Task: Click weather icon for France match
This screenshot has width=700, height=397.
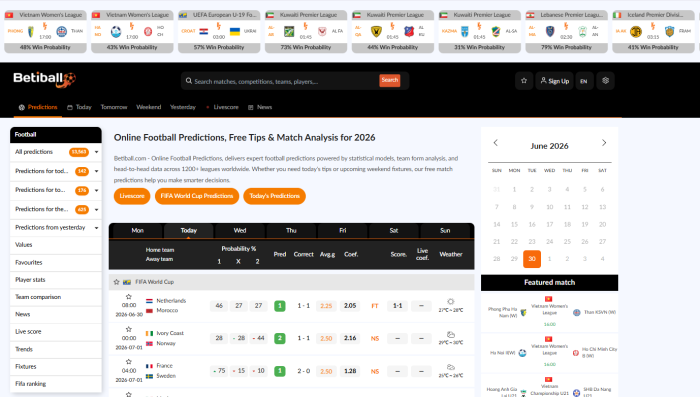Action: 450,367
